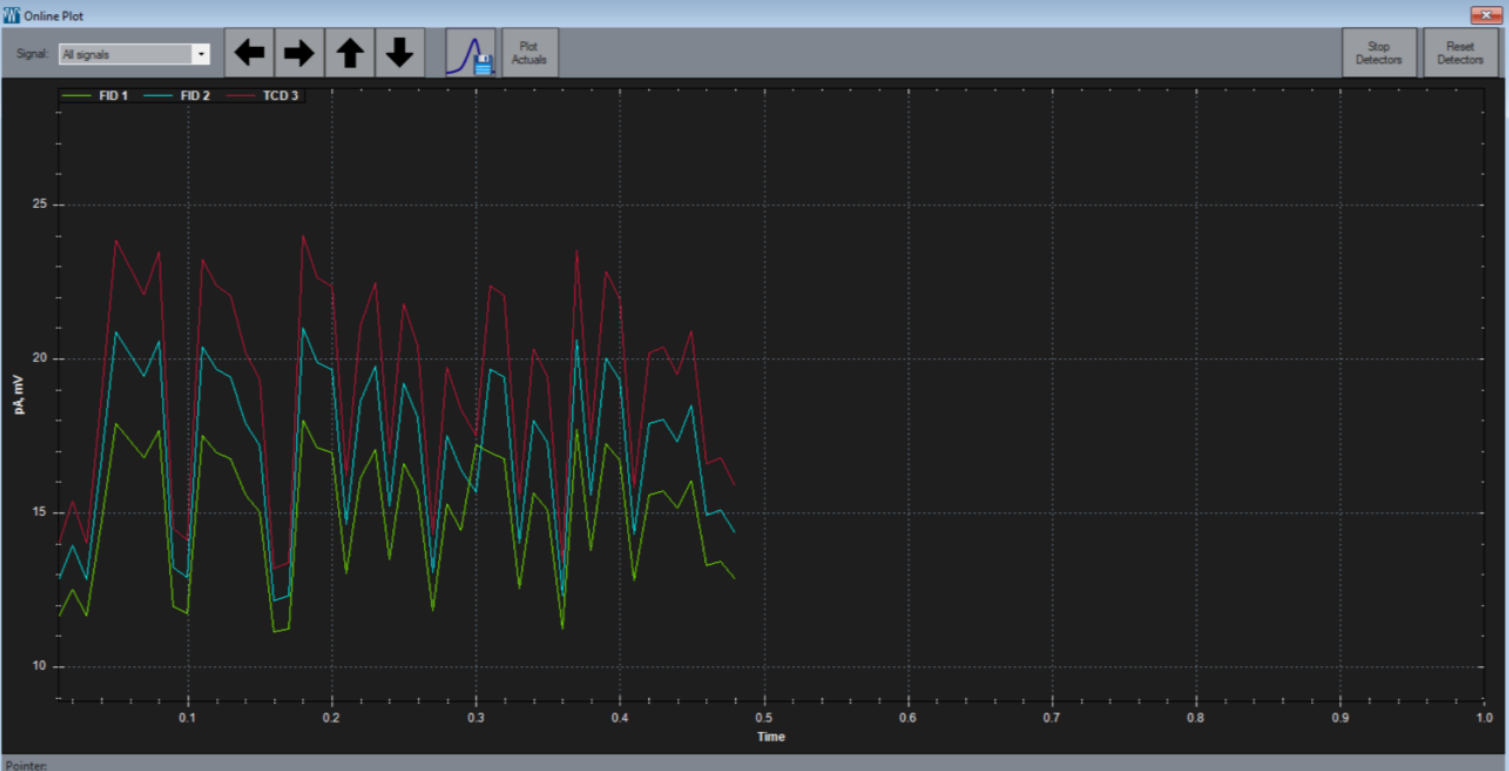Click the Reset Detectors button
1509x771 pixels.
(1460, 52)
